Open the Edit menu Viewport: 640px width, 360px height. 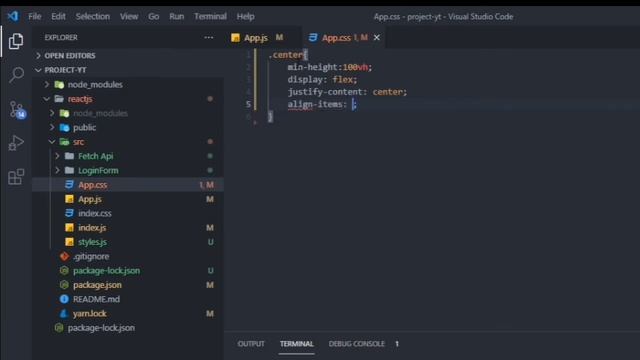58,16
